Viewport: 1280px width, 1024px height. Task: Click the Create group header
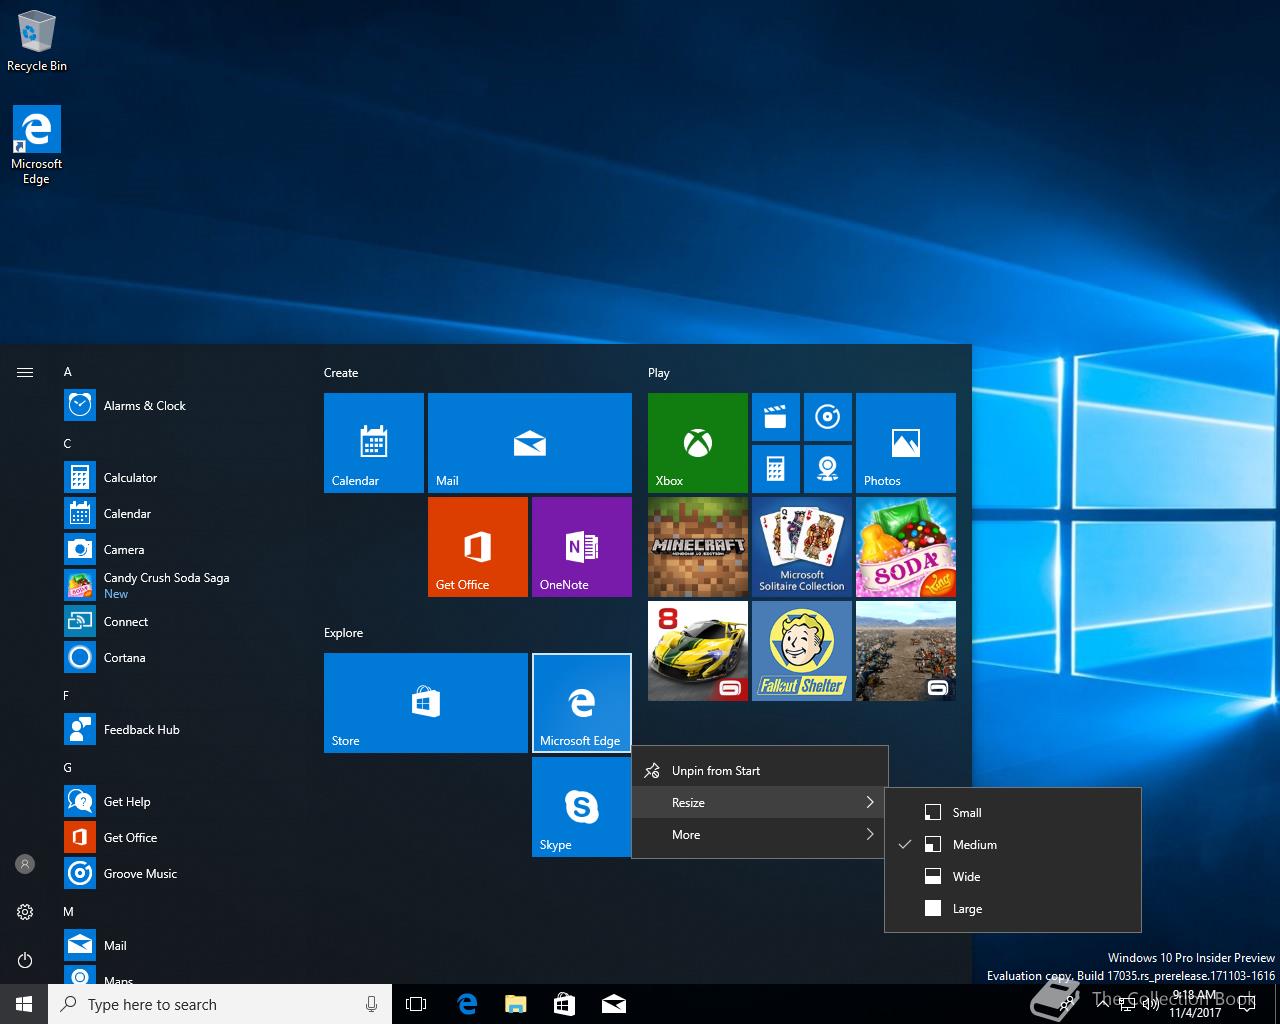coord(341,373)
